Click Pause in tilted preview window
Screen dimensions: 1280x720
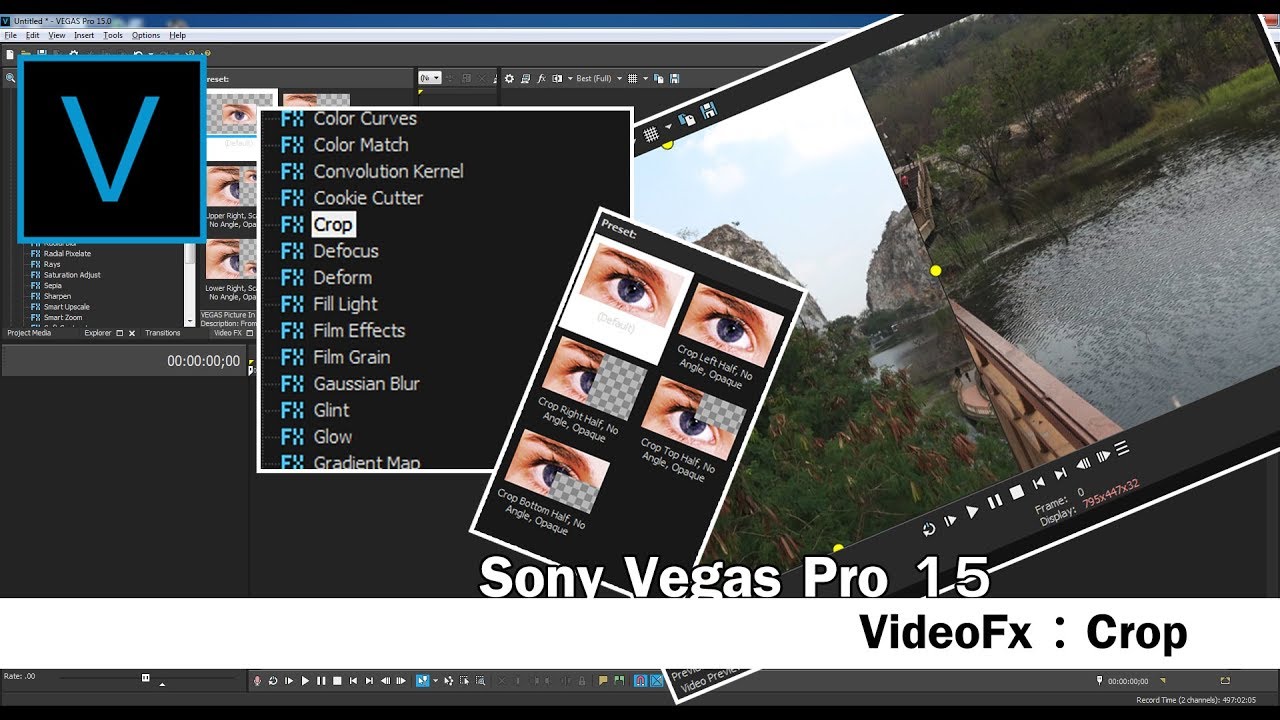click(995, 501)
